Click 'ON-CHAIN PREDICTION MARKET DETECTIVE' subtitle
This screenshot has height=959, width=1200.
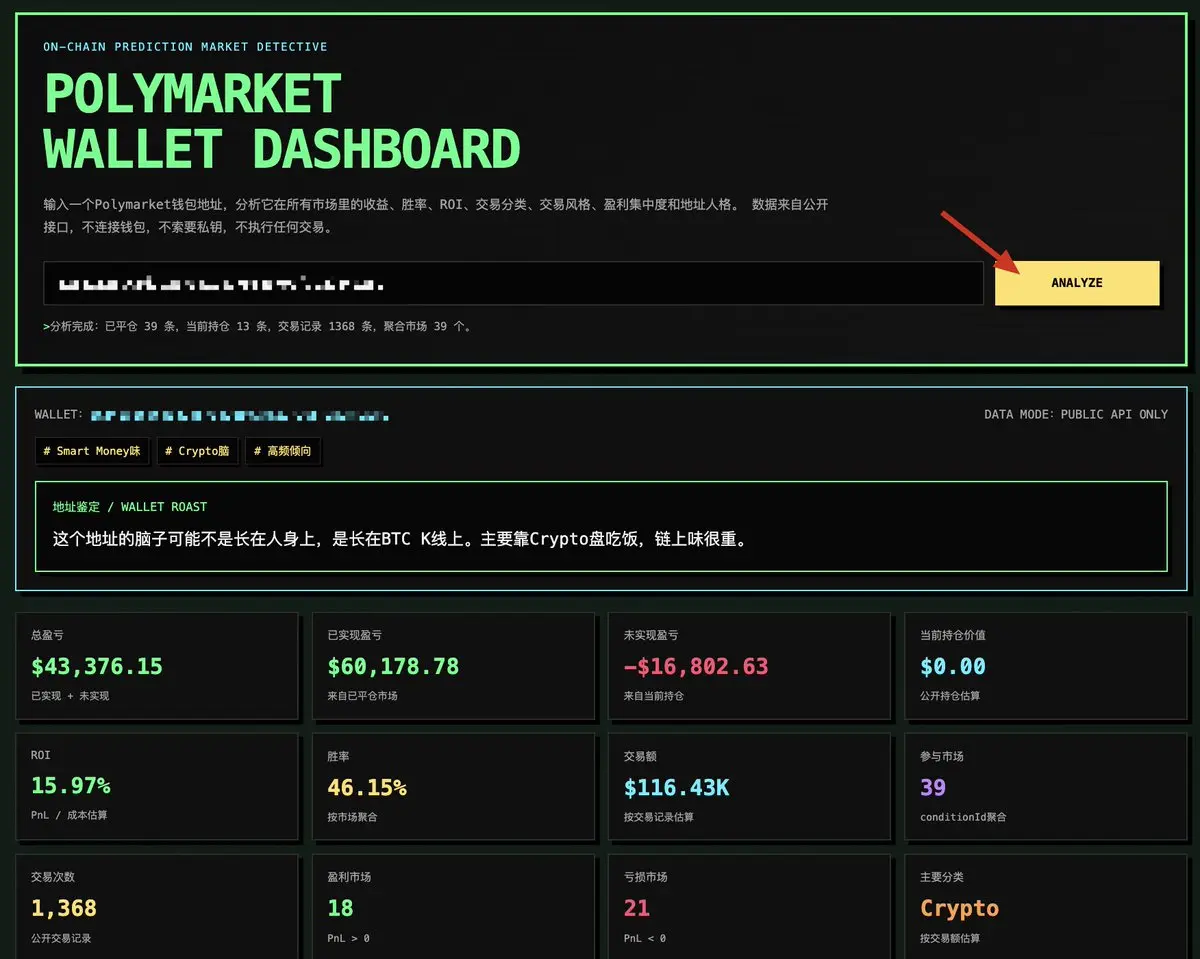coord(185,47)
